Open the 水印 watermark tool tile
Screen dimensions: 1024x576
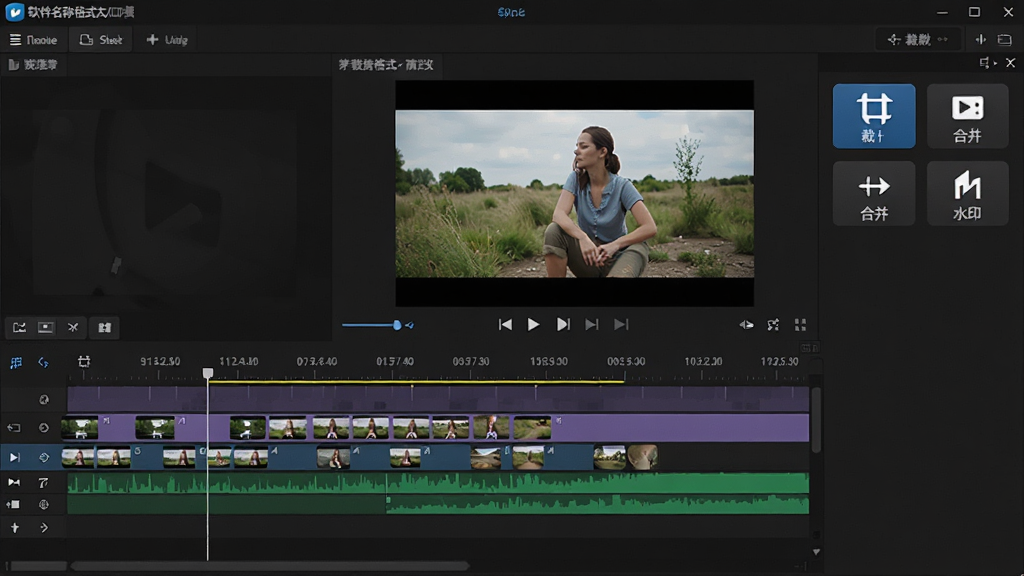point(967,194)
